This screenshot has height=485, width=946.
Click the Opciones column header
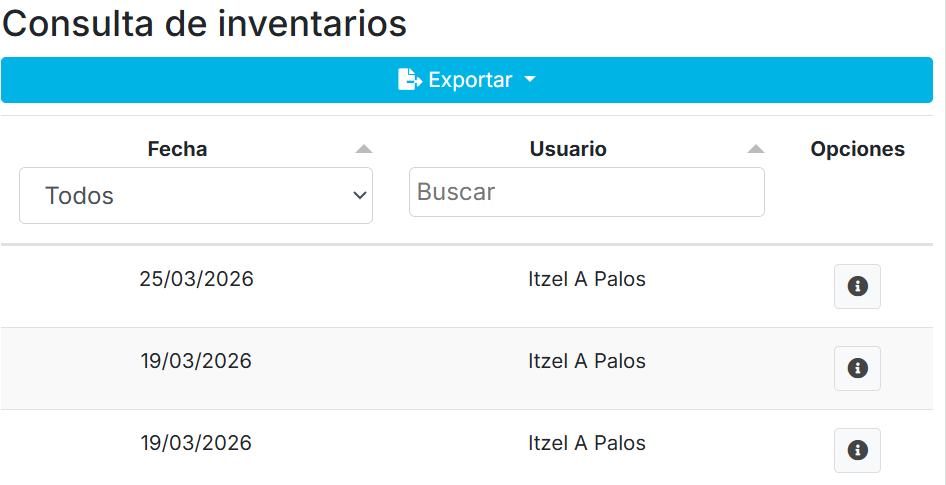point(857,149)
